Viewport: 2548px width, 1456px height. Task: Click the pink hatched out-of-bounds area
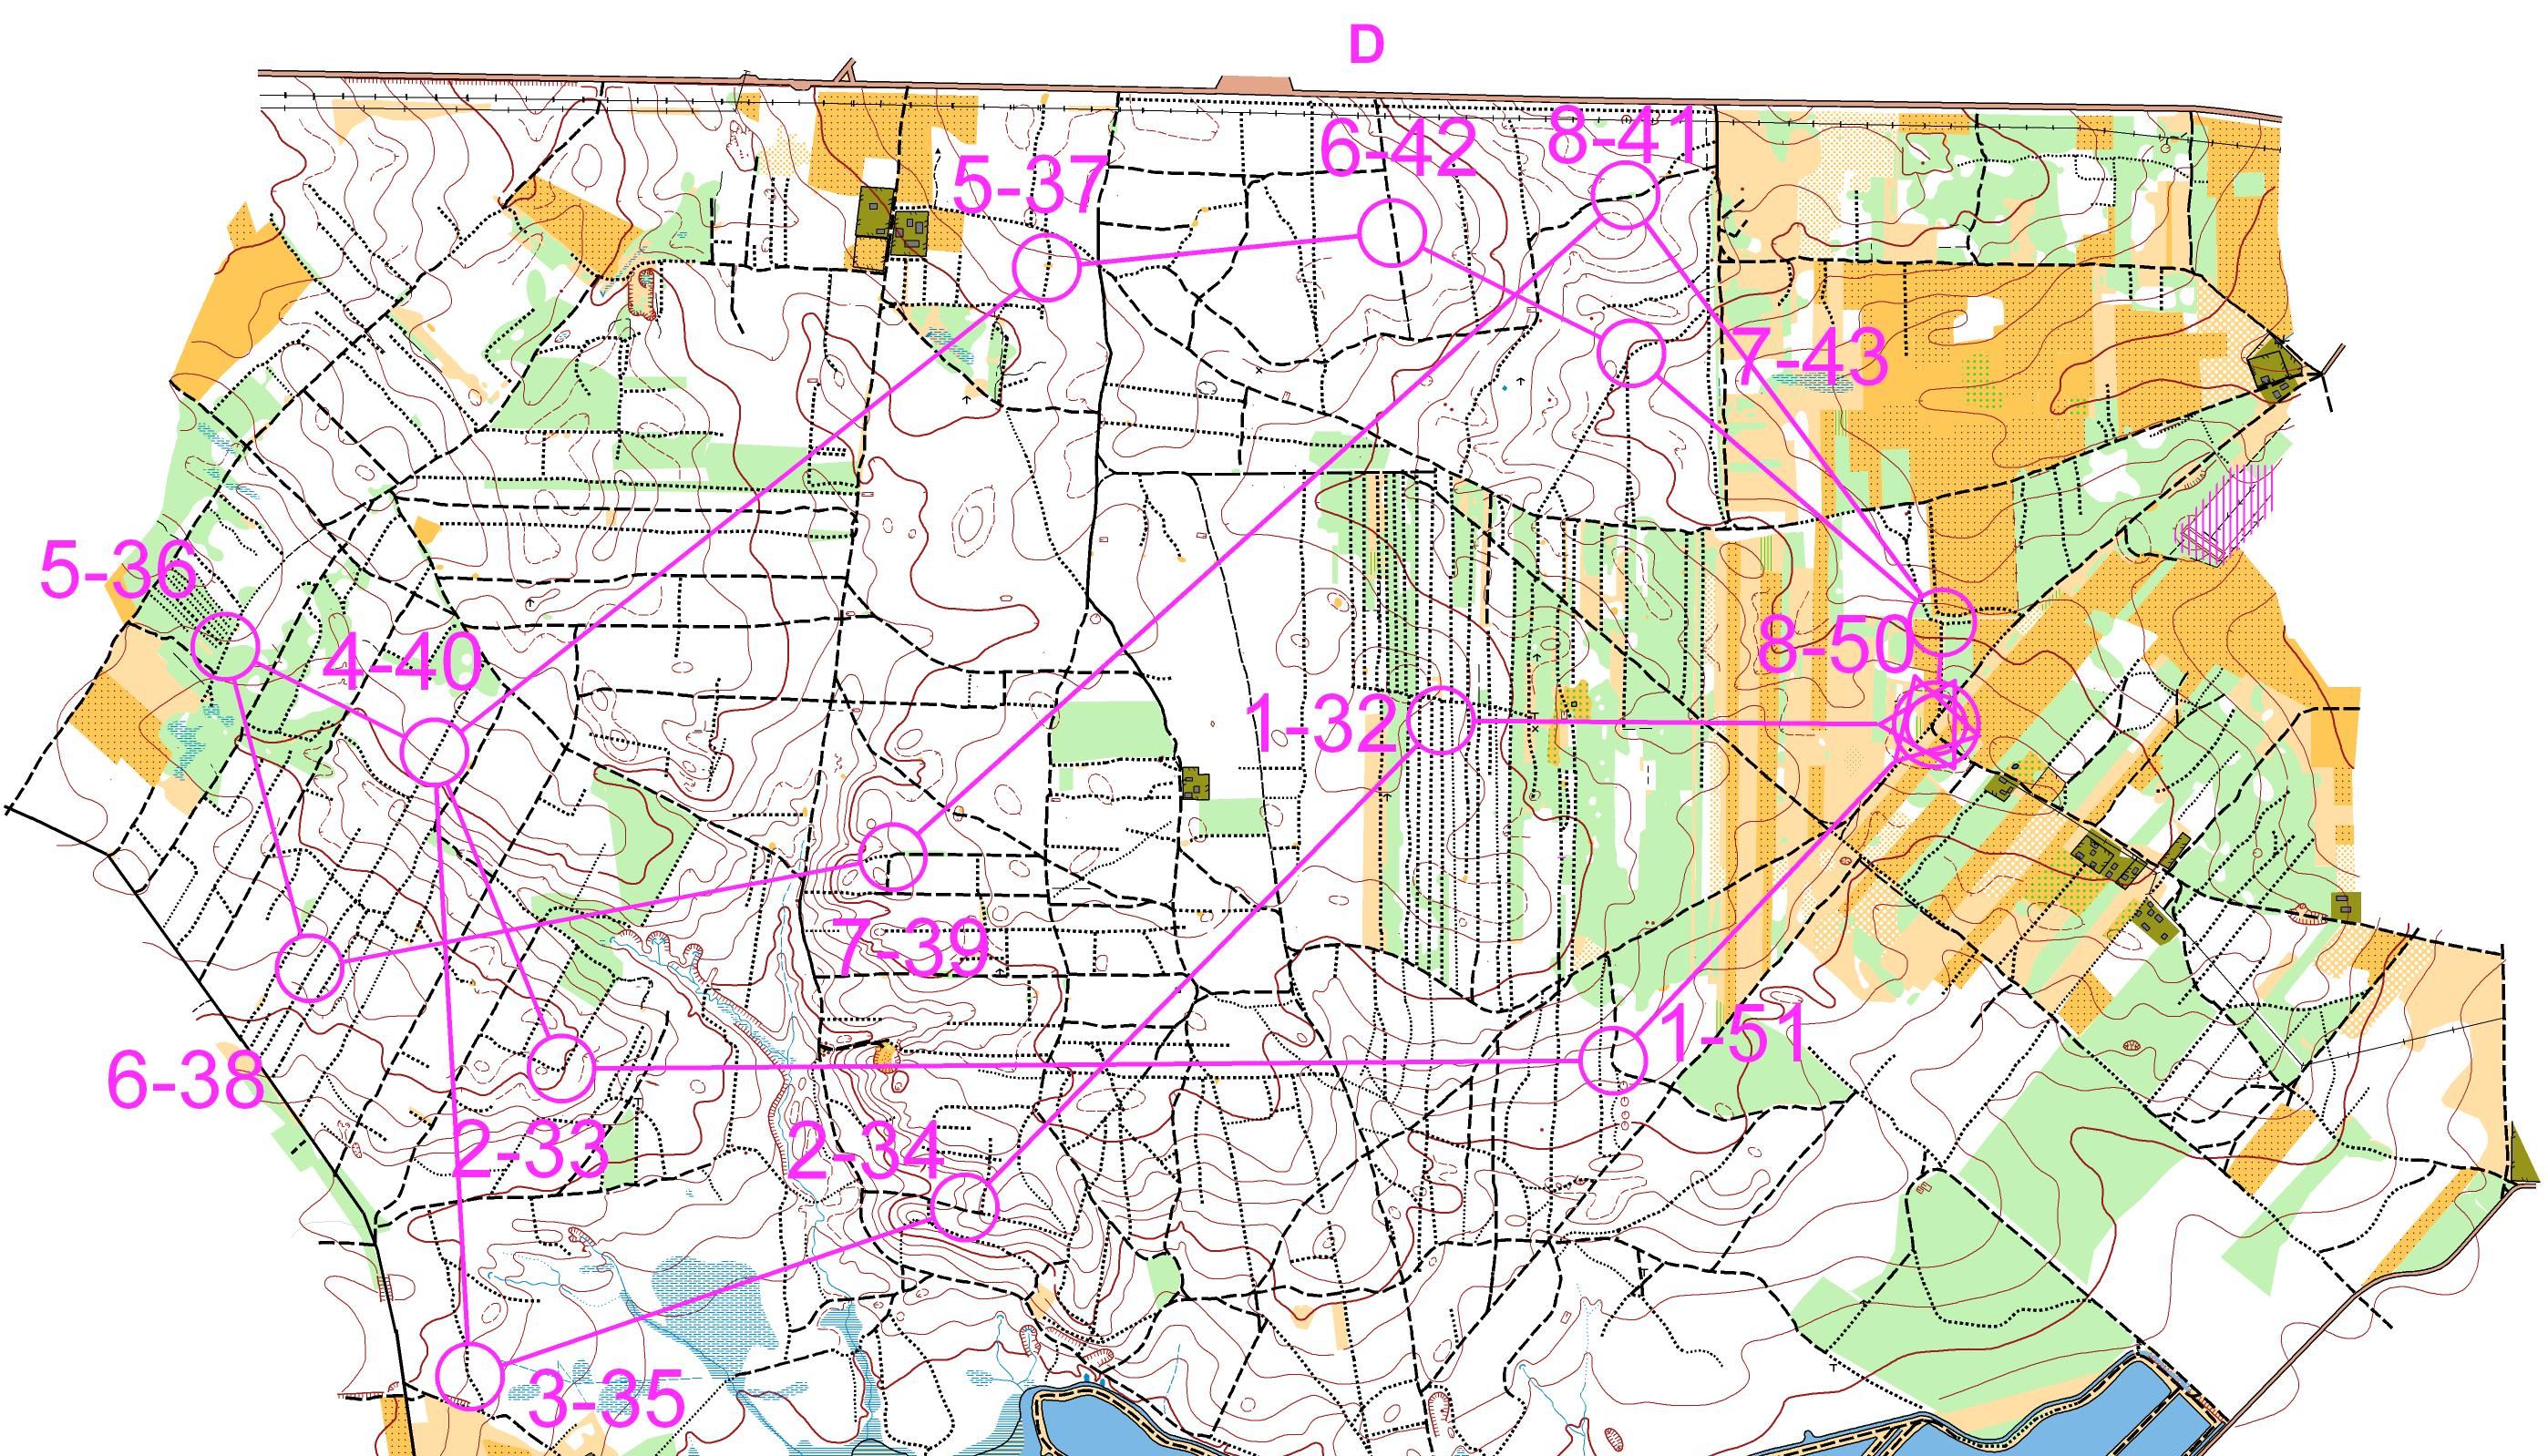point(2230,513)
